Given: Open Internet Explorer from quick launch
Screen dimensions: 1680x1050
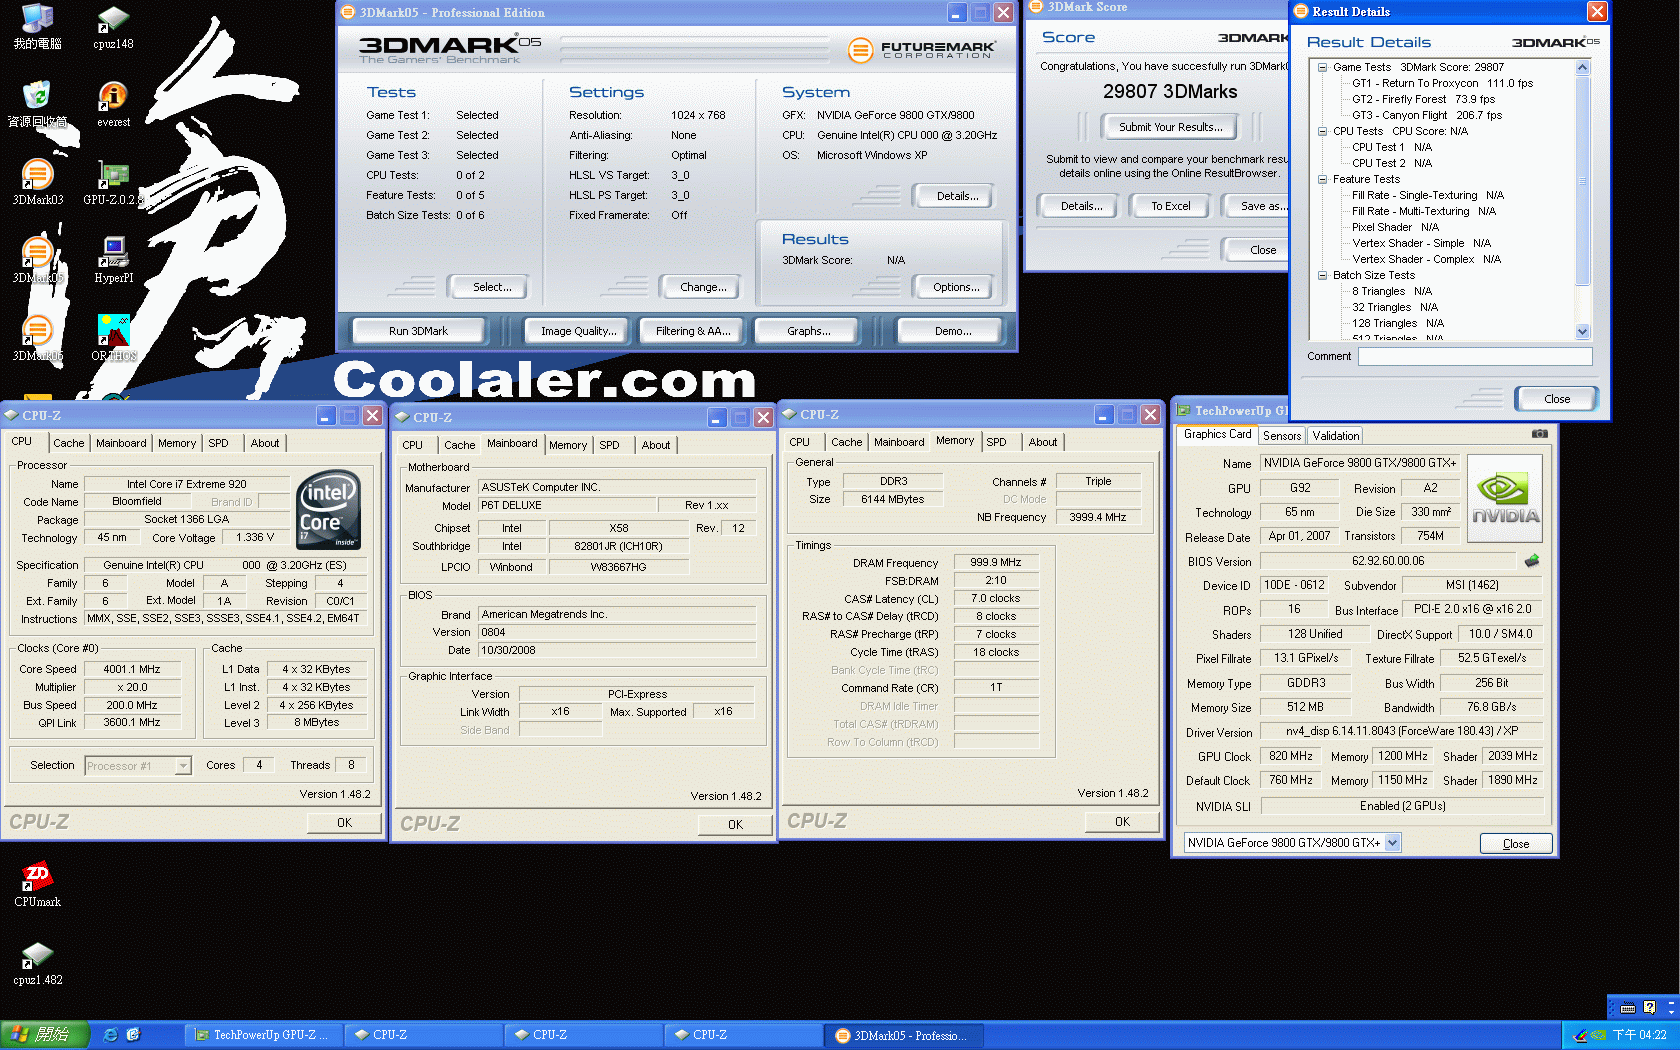Looking at the screenshot, I should tap(111, 1035).
